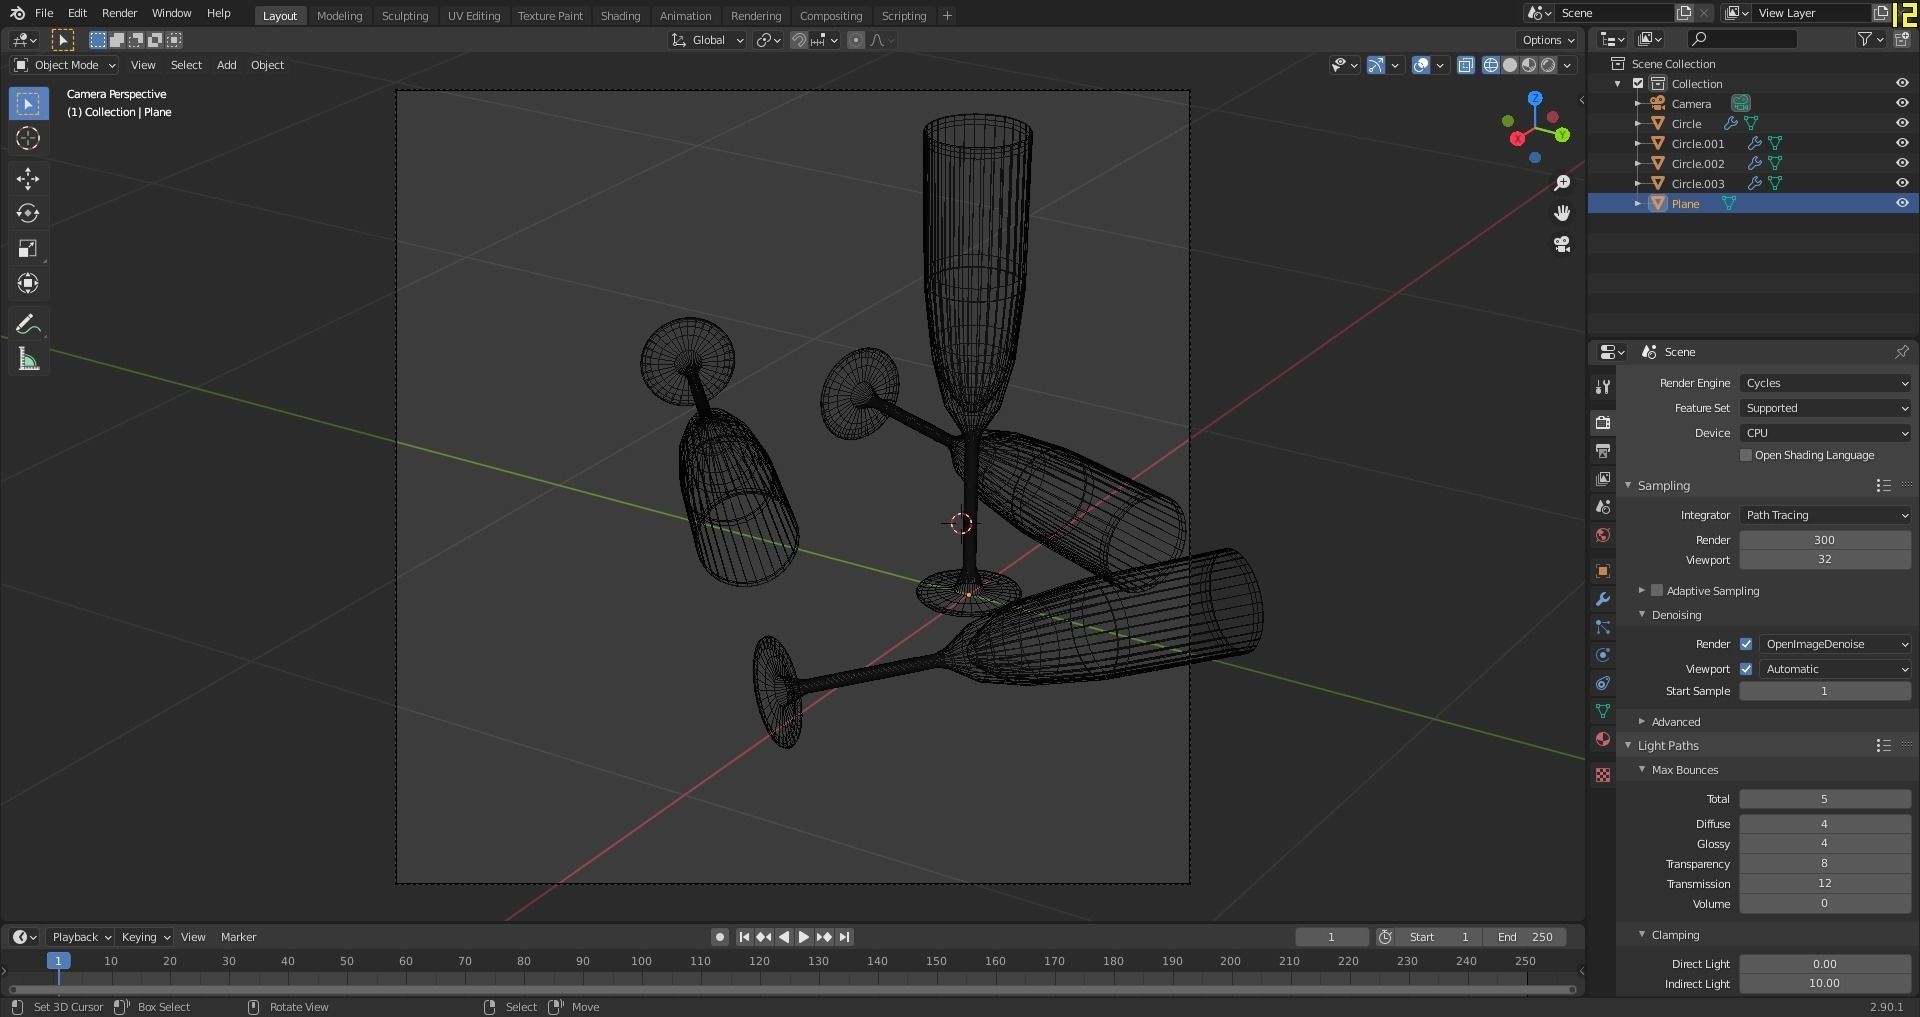Click the outliner search field
The image size is (1920, 1017).
click(1742, 39)
